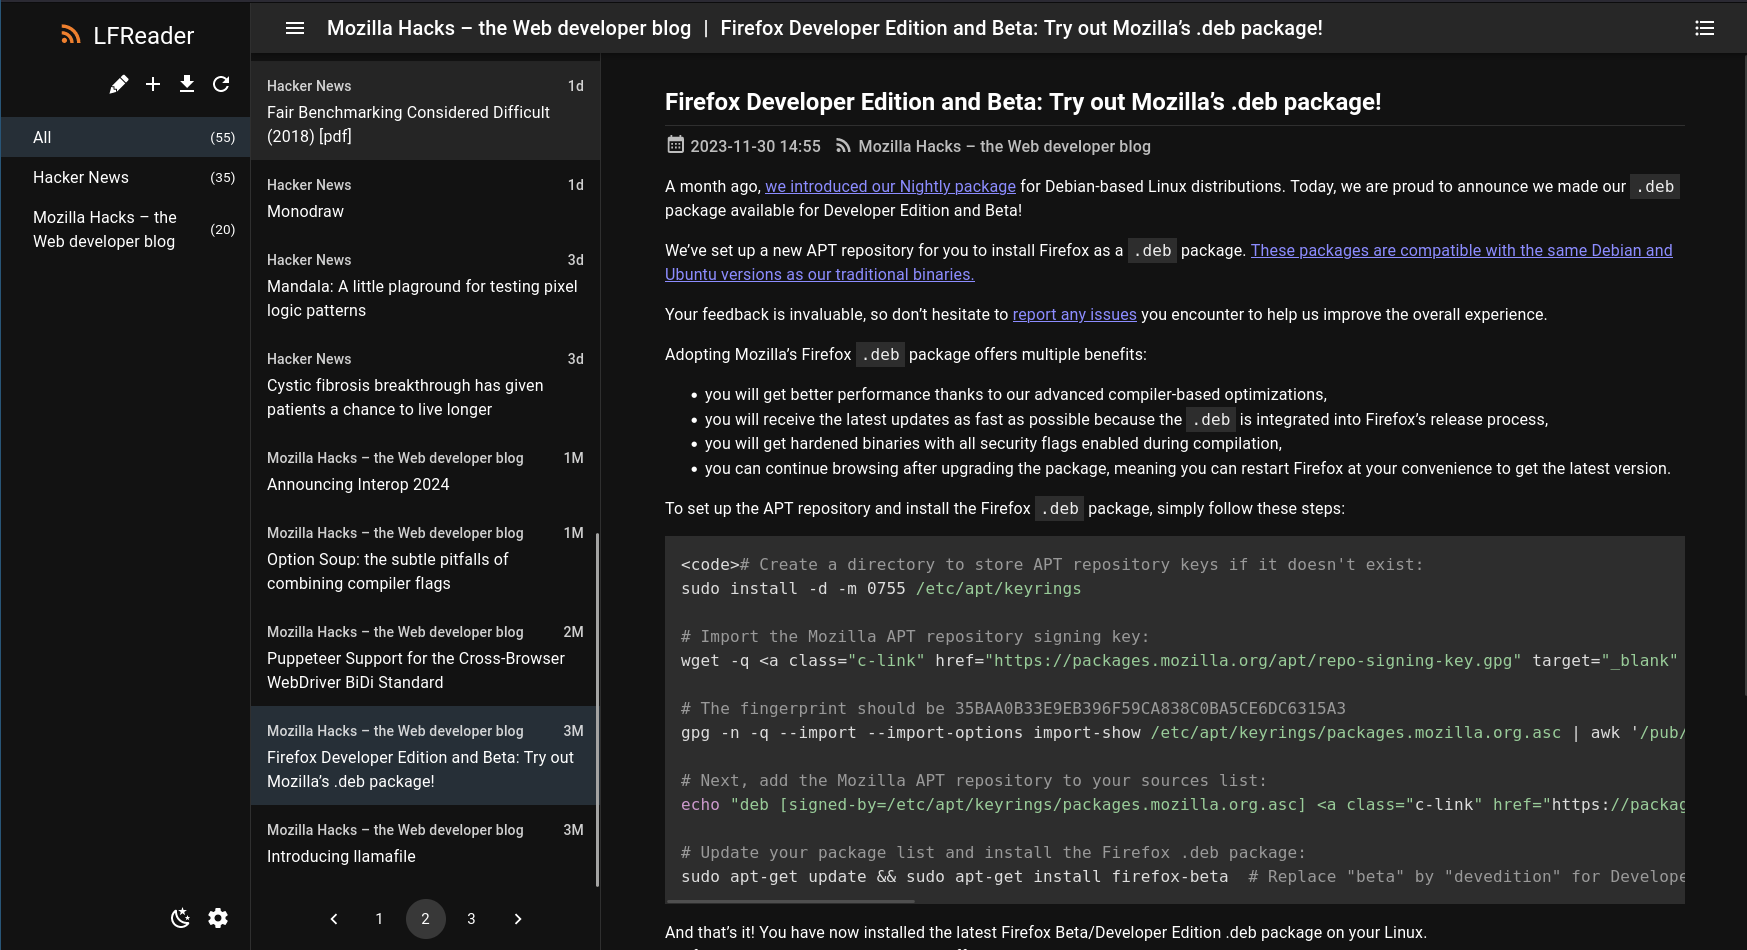The height and width of the screenshot is (950, 1747).
Task: Click the header title Mozilla Hacks text
Action: tap(509, 28)
